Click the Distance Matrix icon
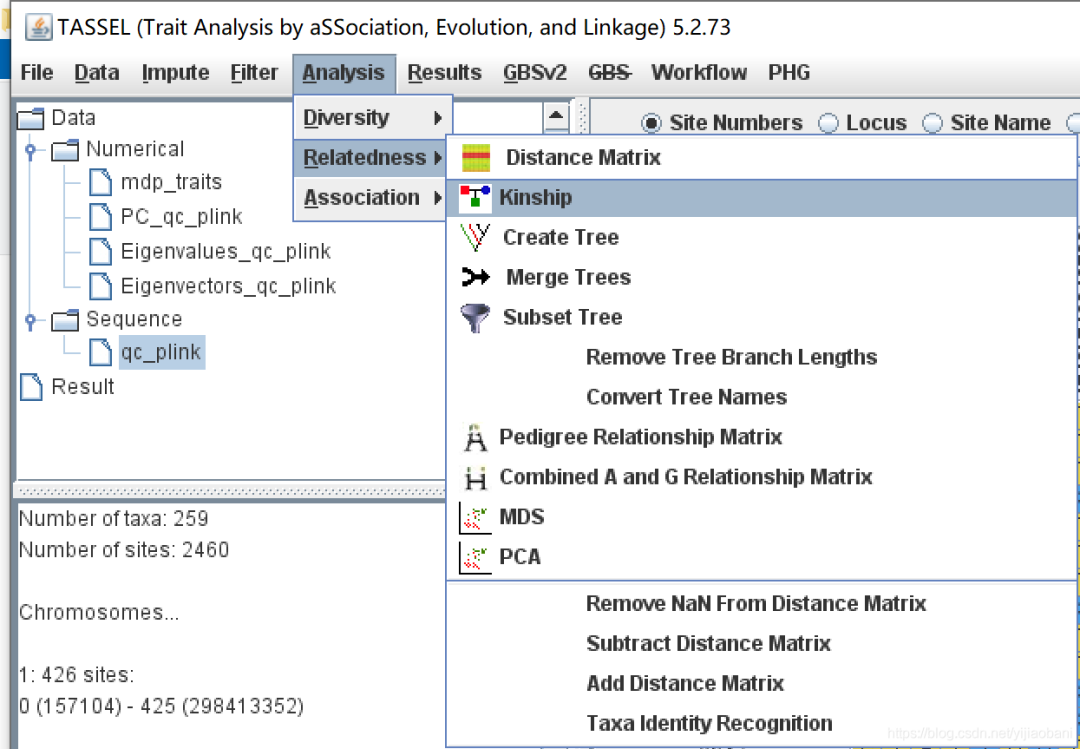The height and width of the screenshot is (749, 1080). coord(476,158)
